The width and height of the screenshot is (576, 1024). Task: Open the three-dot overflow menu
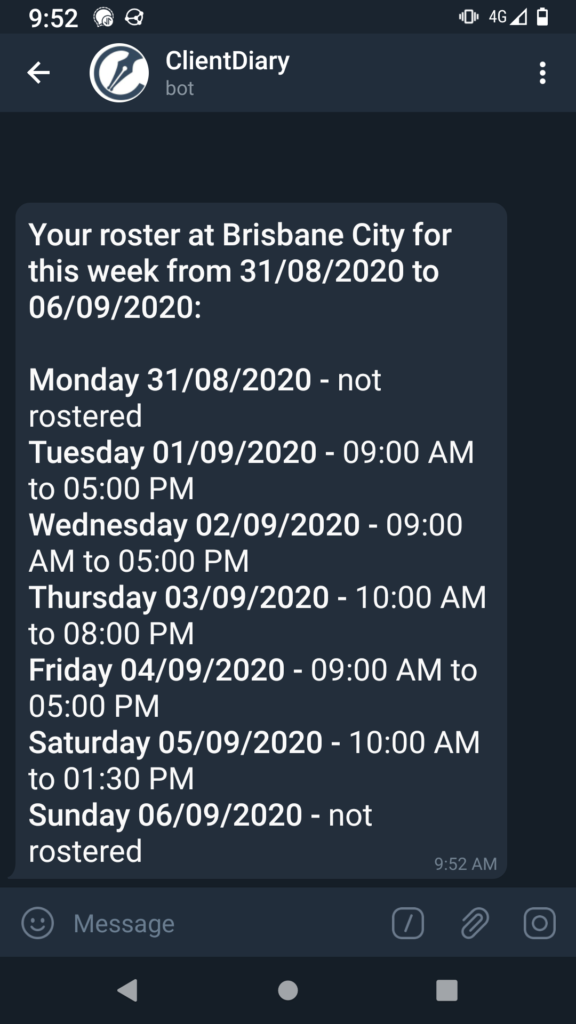(542, 72)
